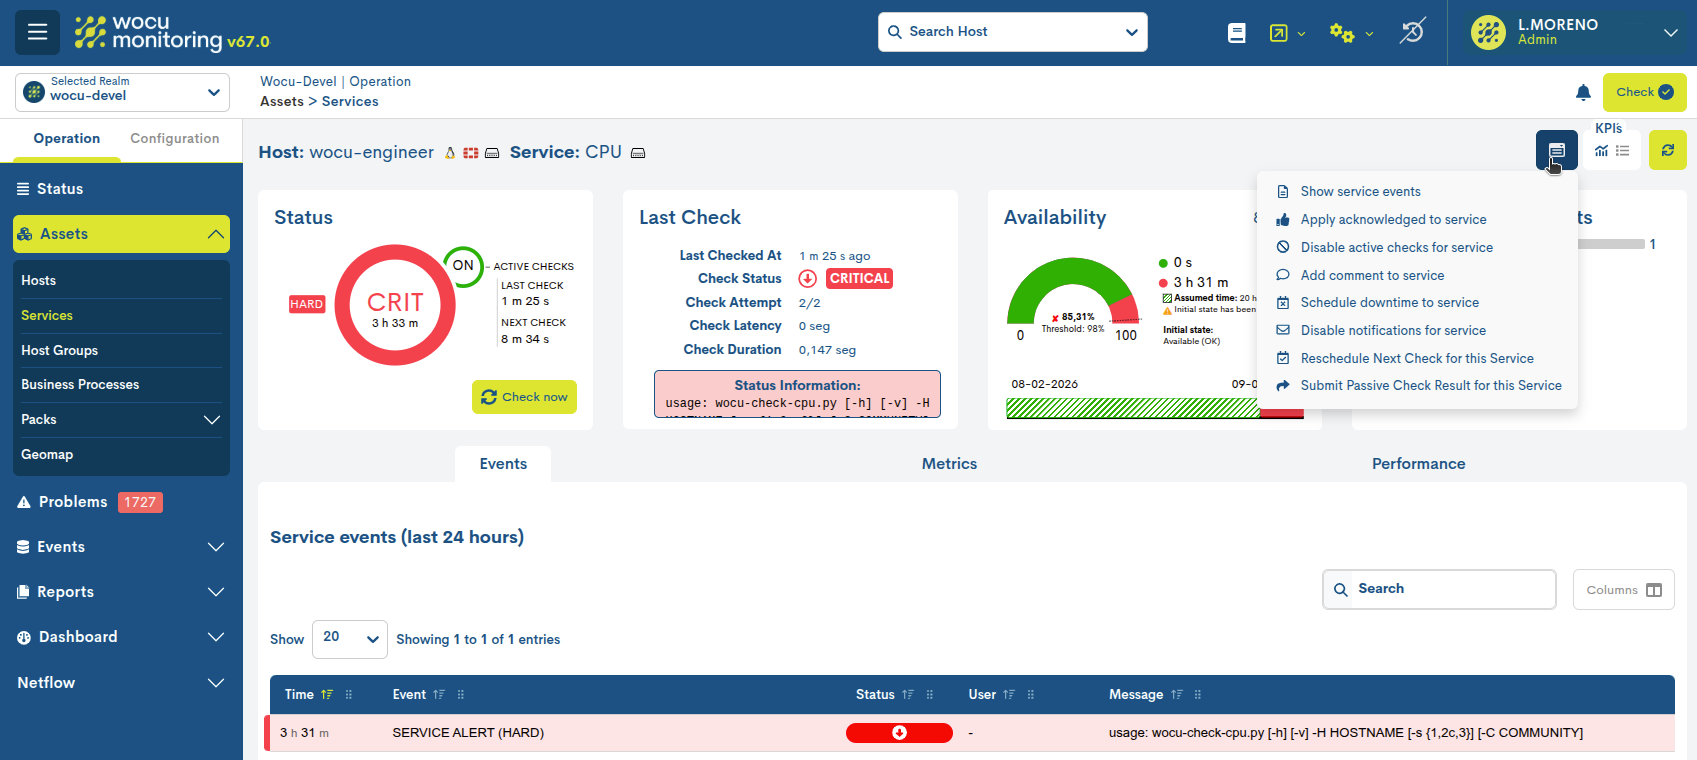Open the Selected Realm dropdown

click(x=122, y=92)
